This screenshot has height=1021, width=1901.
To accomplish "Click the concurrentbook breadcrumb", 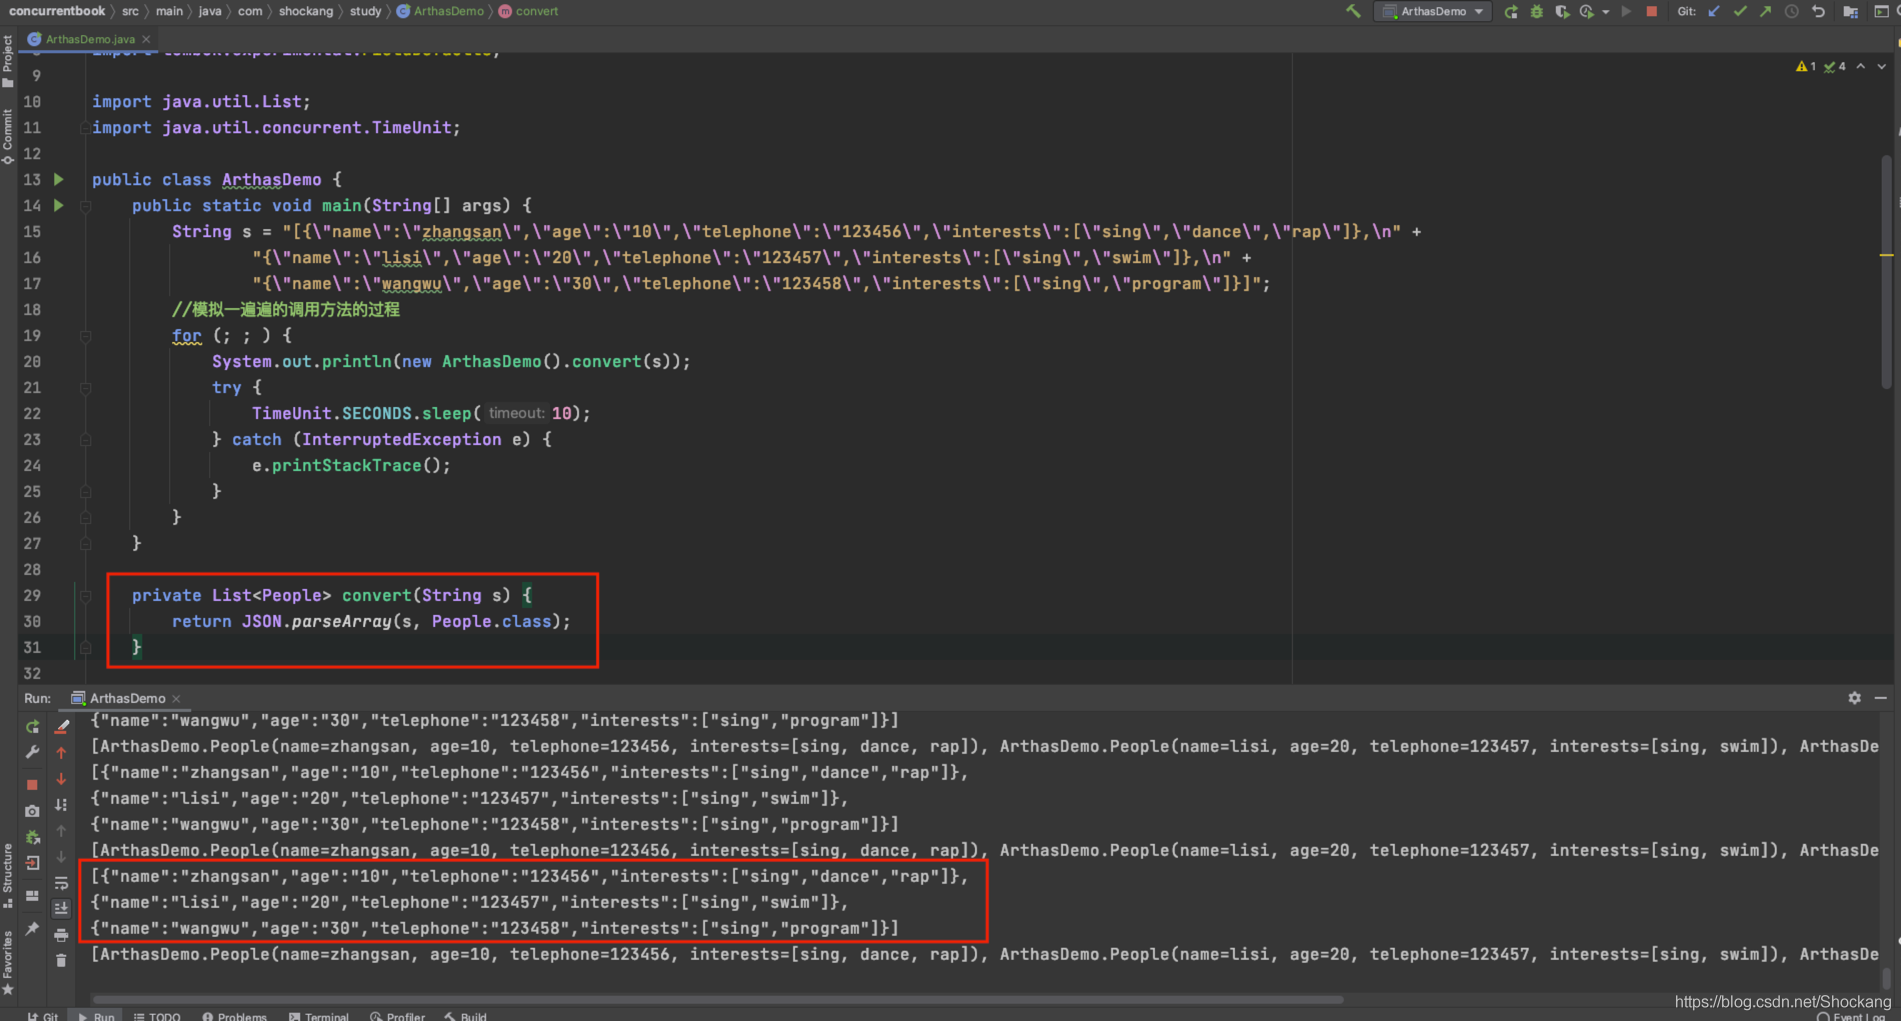I will pyautogui.click(x=57, y=11).
